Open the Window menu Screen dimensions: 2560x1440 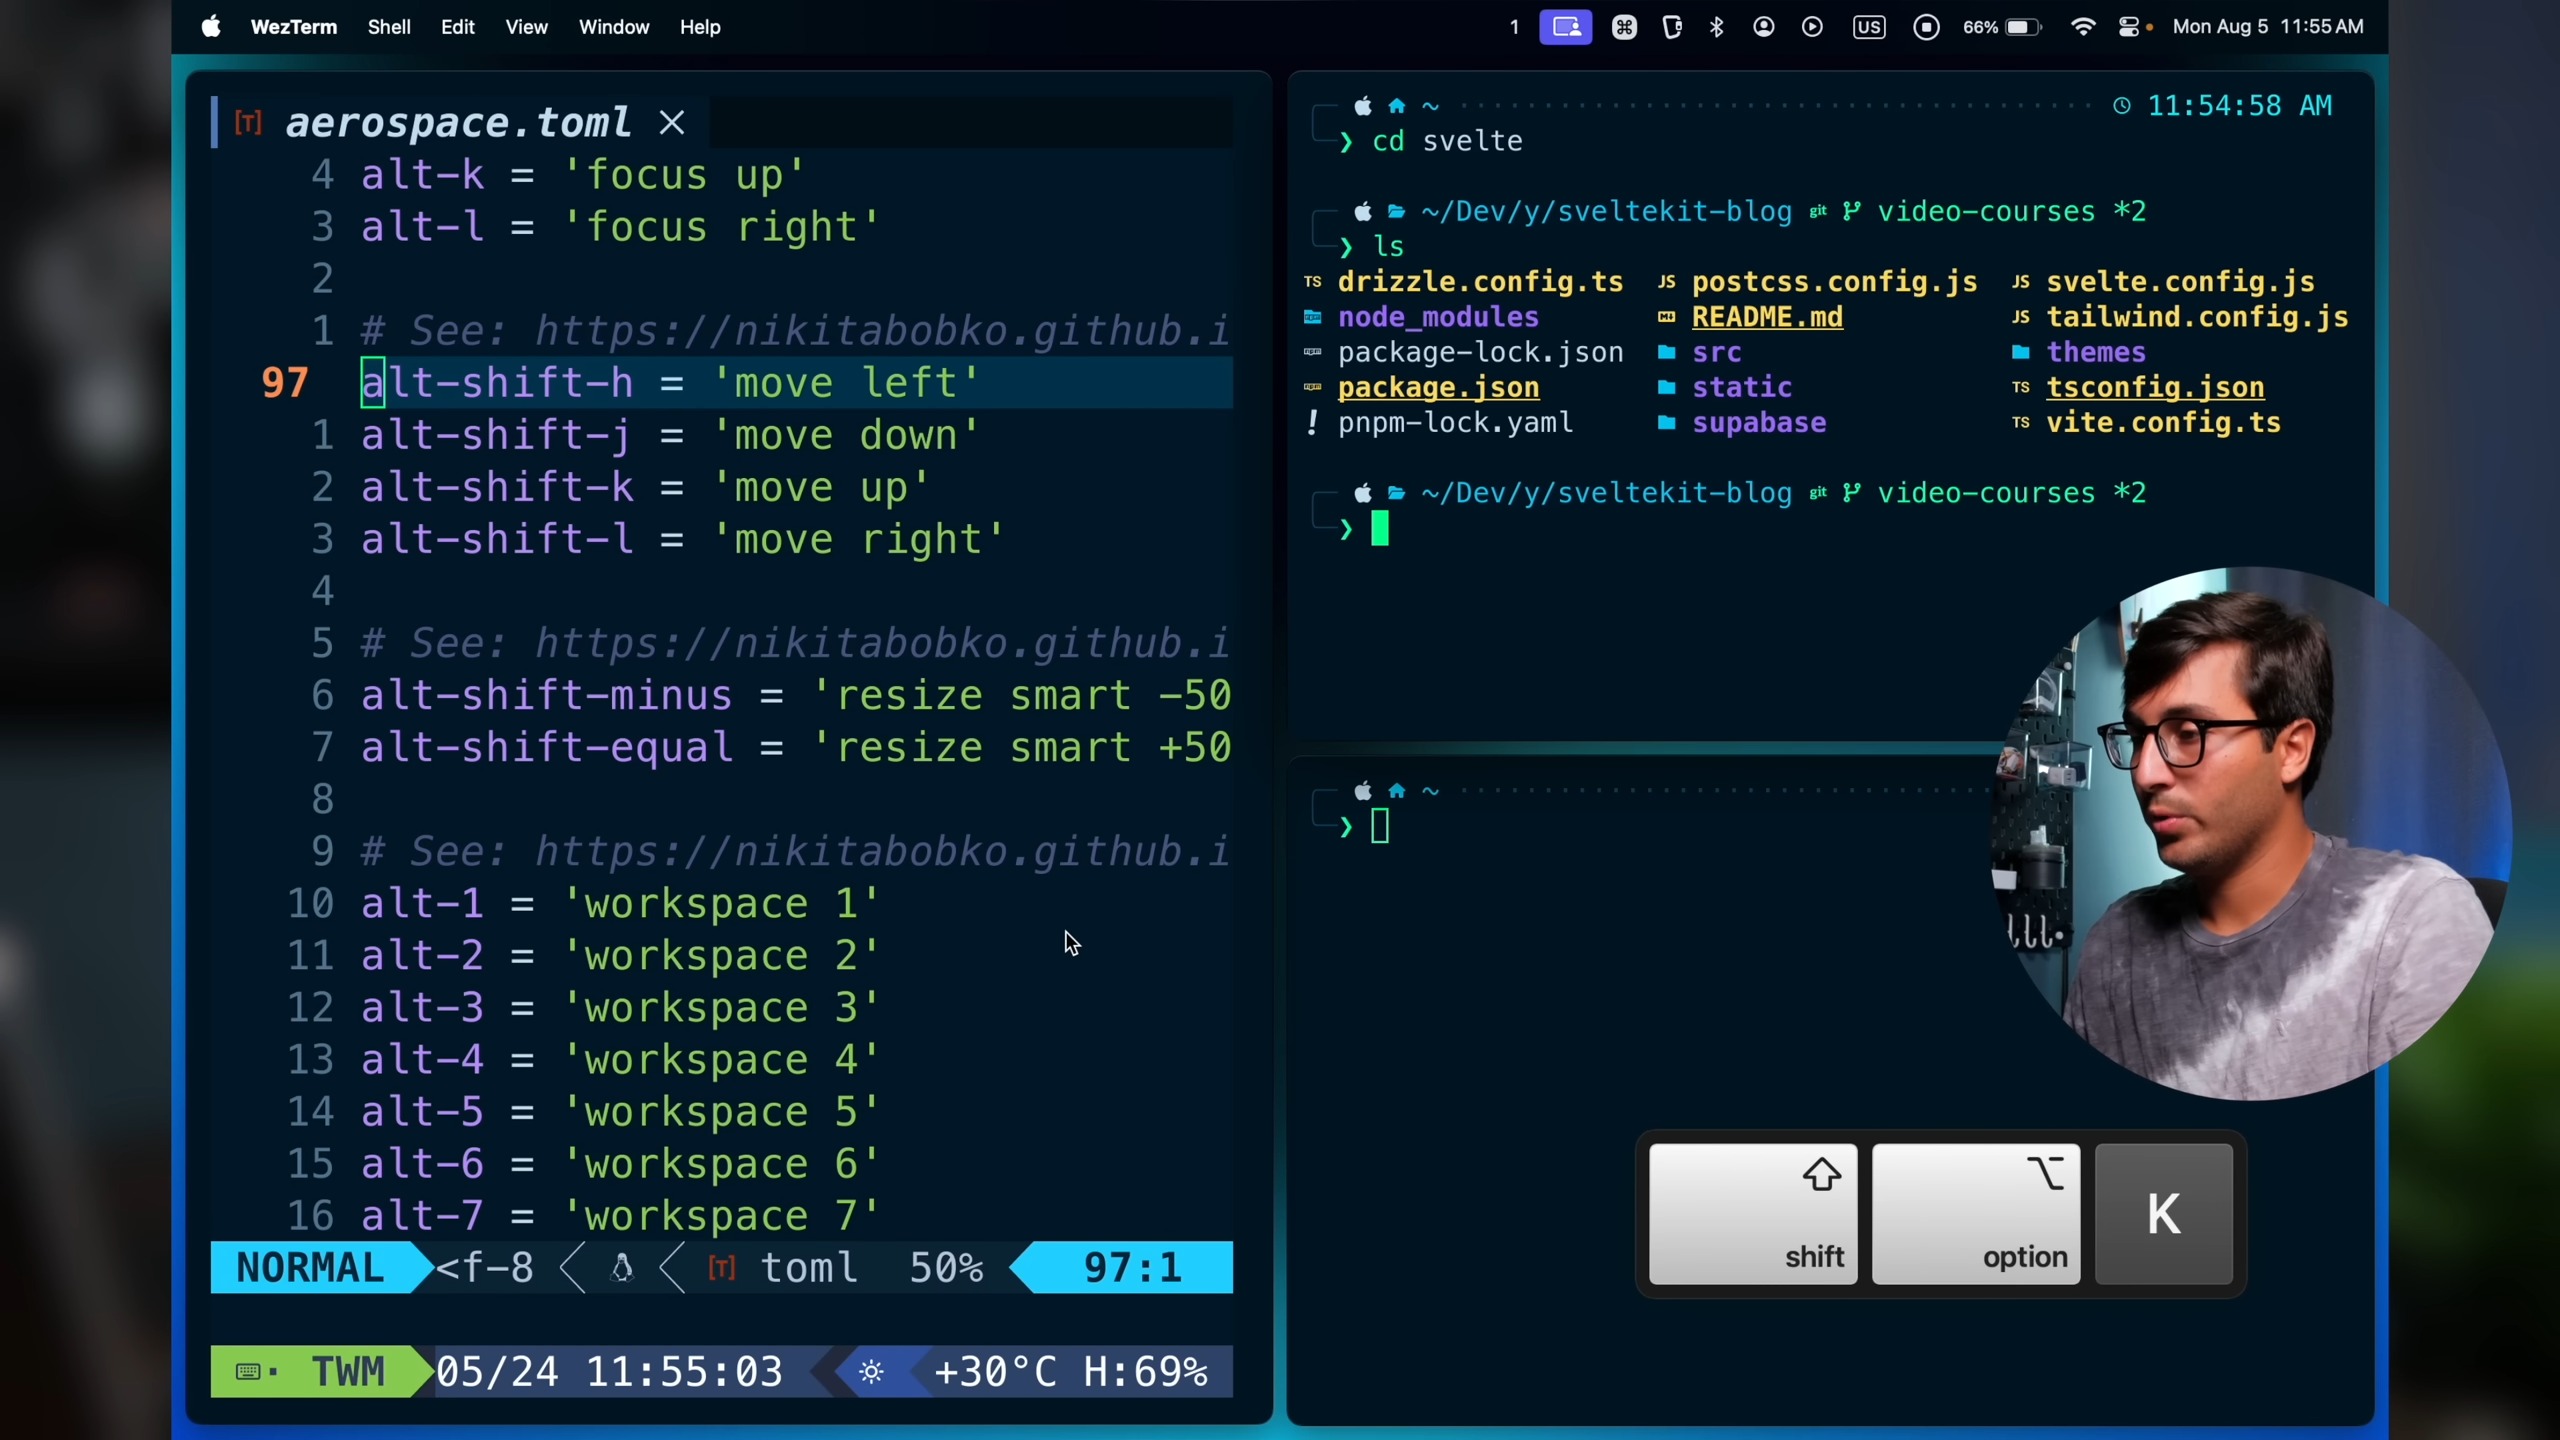click(x=613, y=27)
